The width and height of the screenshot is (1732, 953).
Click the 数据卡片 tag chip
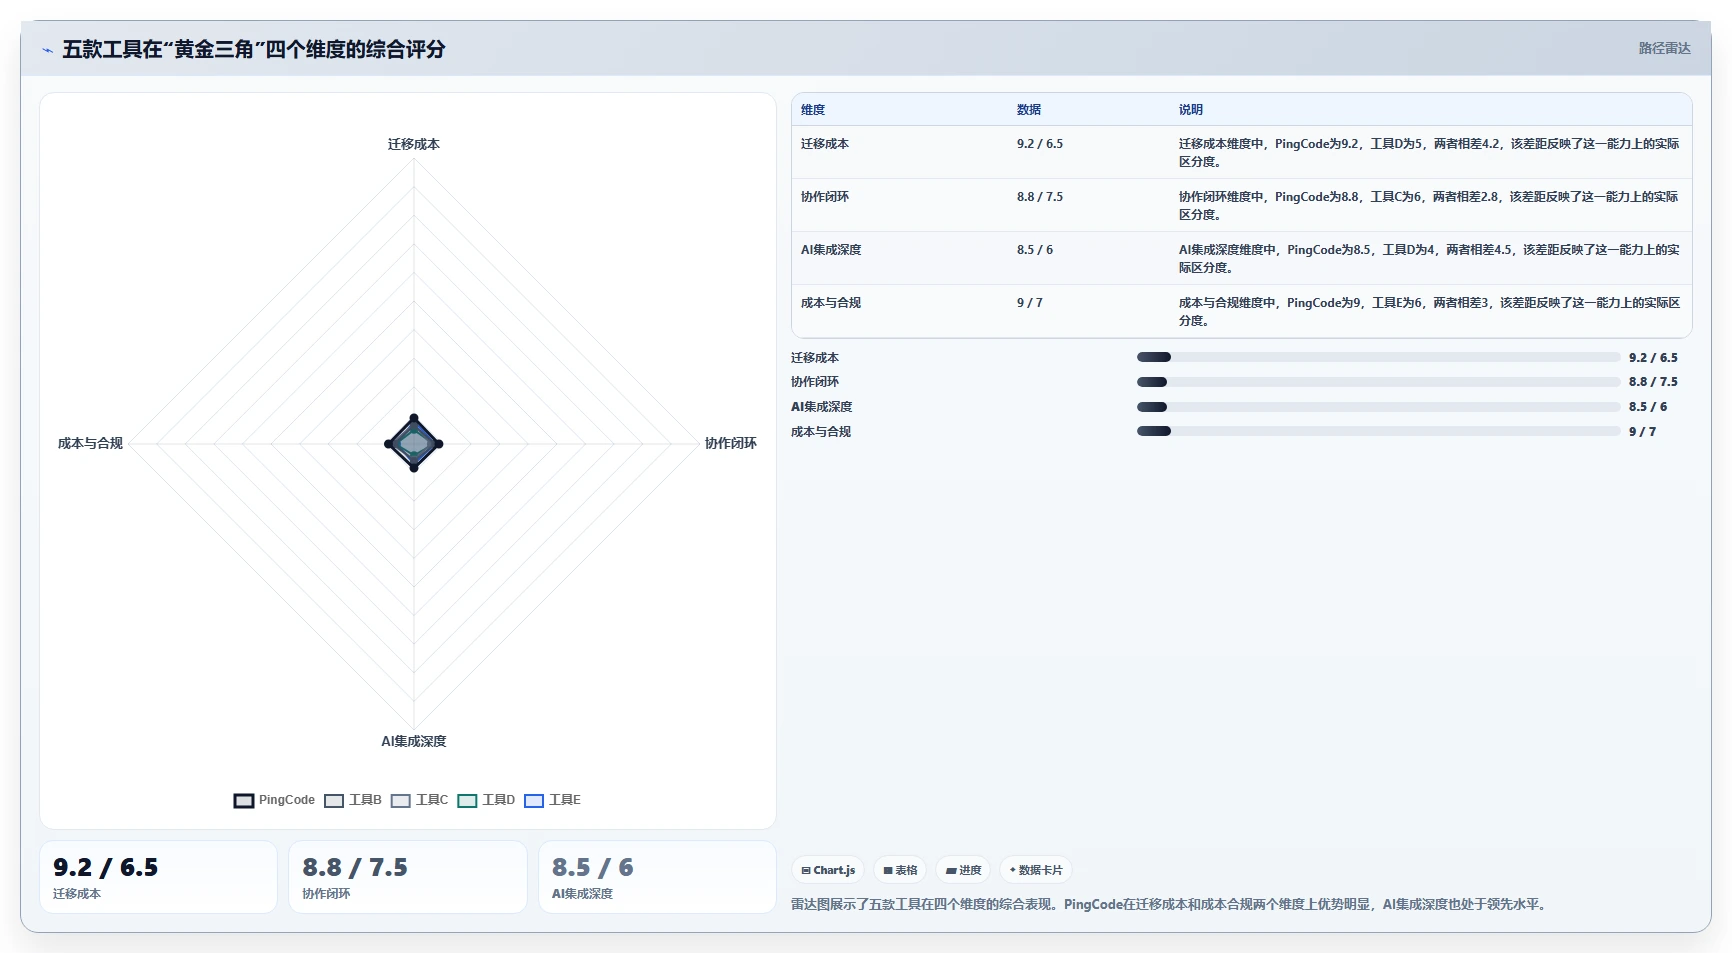(1036, 870)
